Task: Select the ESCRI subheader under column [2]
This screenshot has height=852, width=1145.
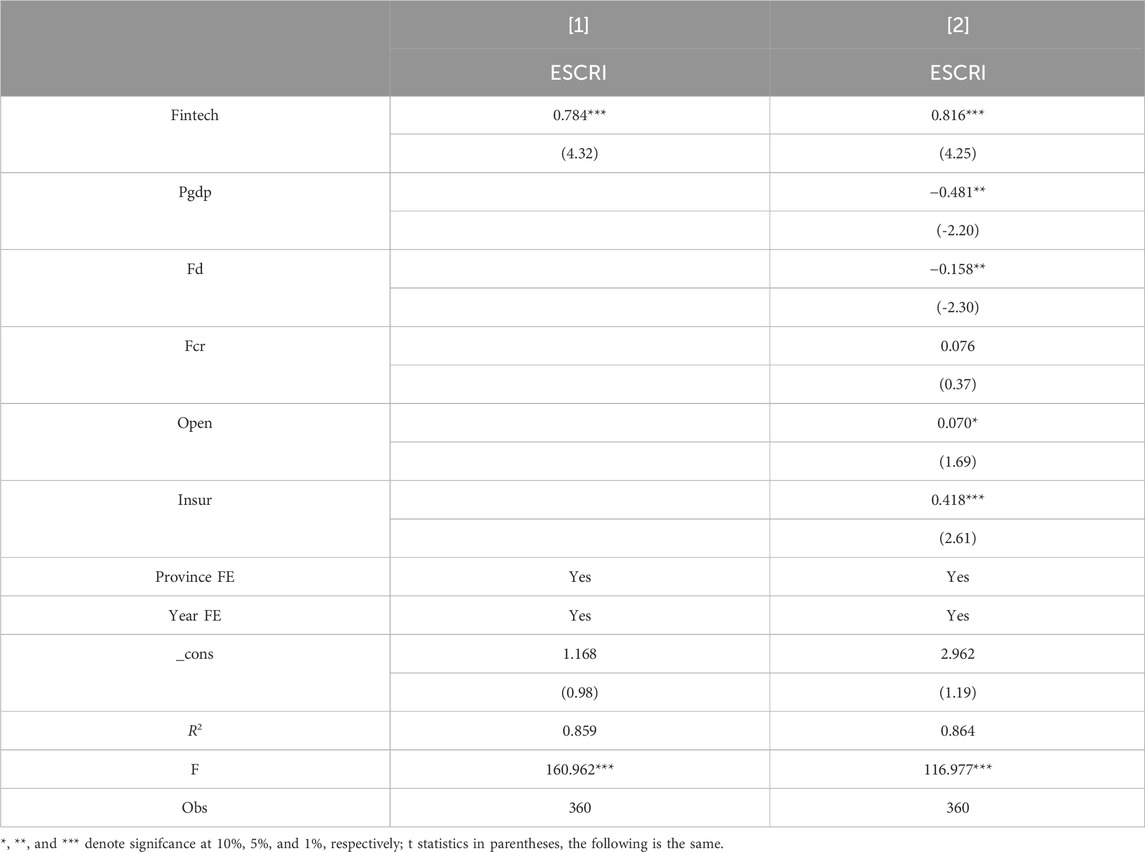Action: point(957,72)
